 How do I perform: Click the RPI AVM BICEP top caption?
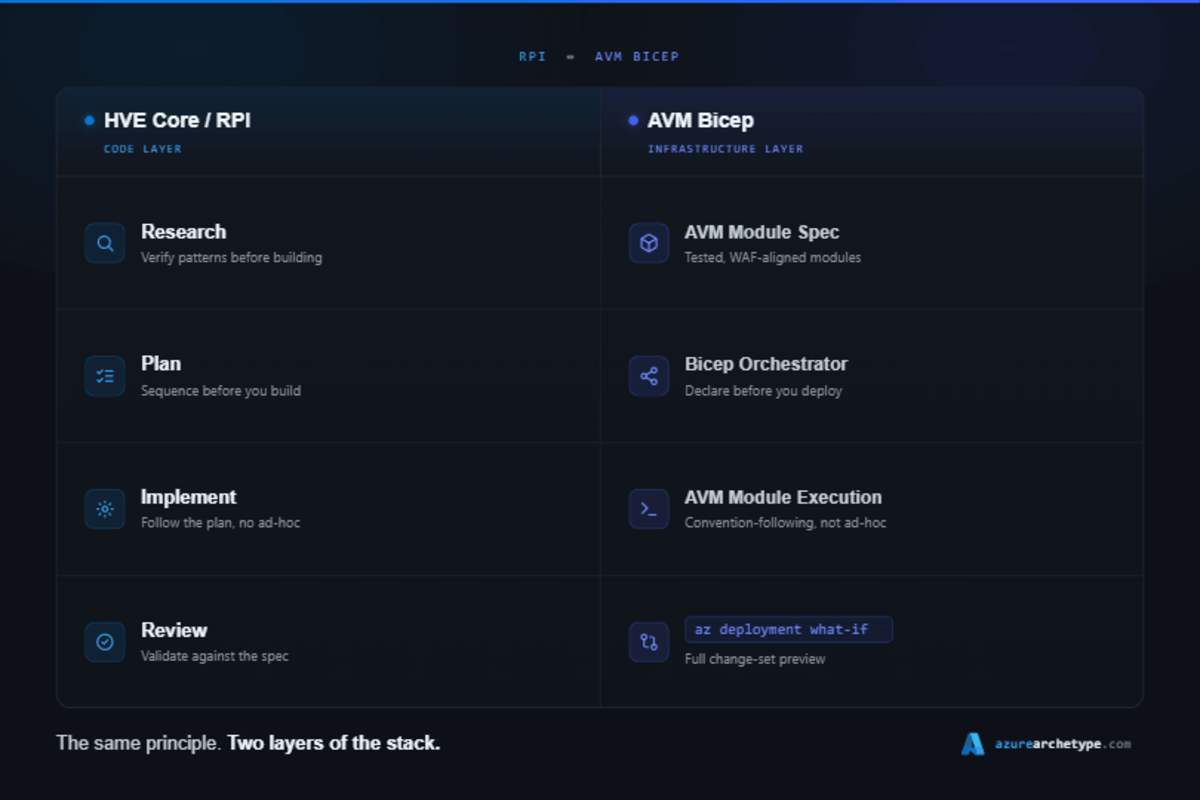point(599,57)
